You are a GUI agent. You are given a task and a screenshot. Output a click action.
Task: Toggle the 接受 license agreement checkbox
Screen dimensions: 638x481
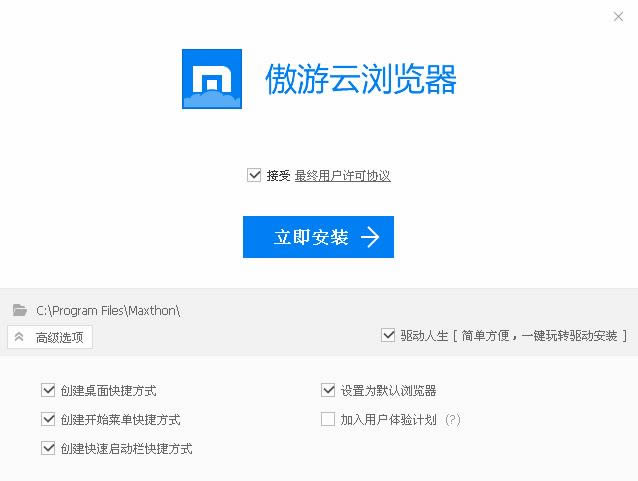pyautogui.click(x=254, y=175)
